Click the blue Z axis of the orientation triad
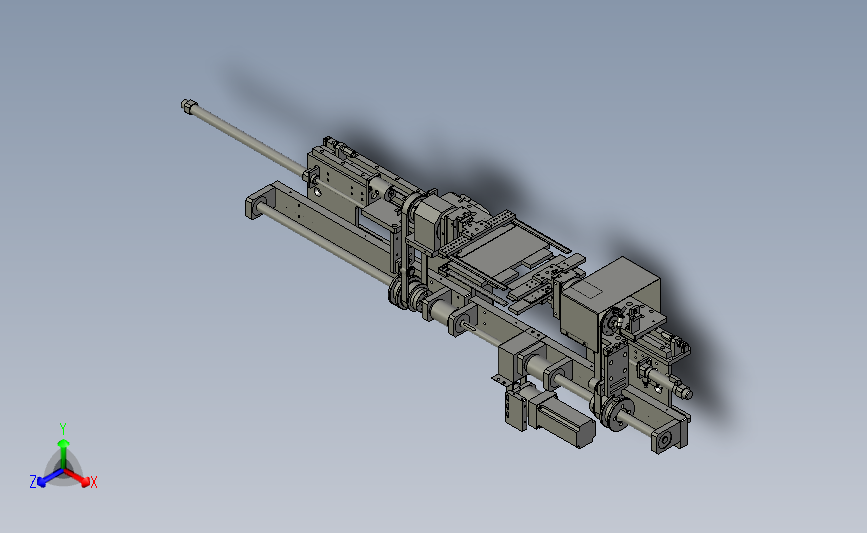 click(50, 478)
